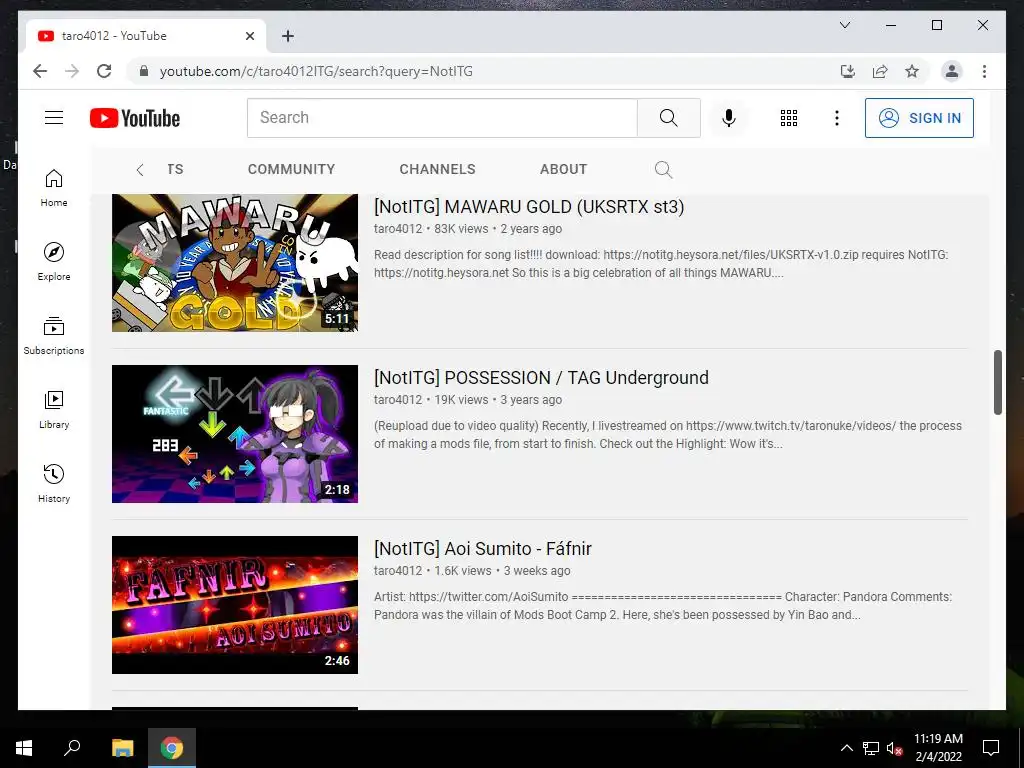Click the Chrome taskbar icon
The image size is (1024, 768).
[x=172, y=748]
